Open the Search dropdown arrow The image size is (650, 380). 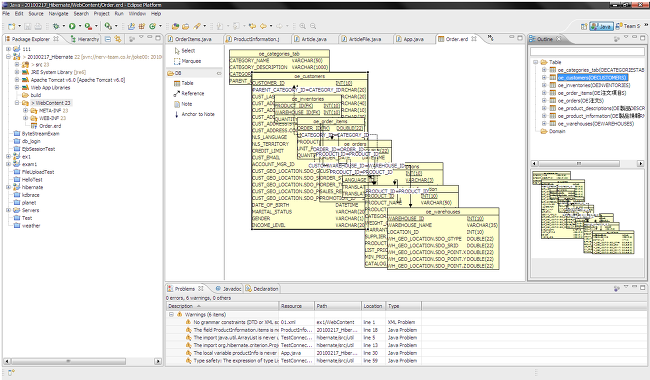[x=205, y=26]
